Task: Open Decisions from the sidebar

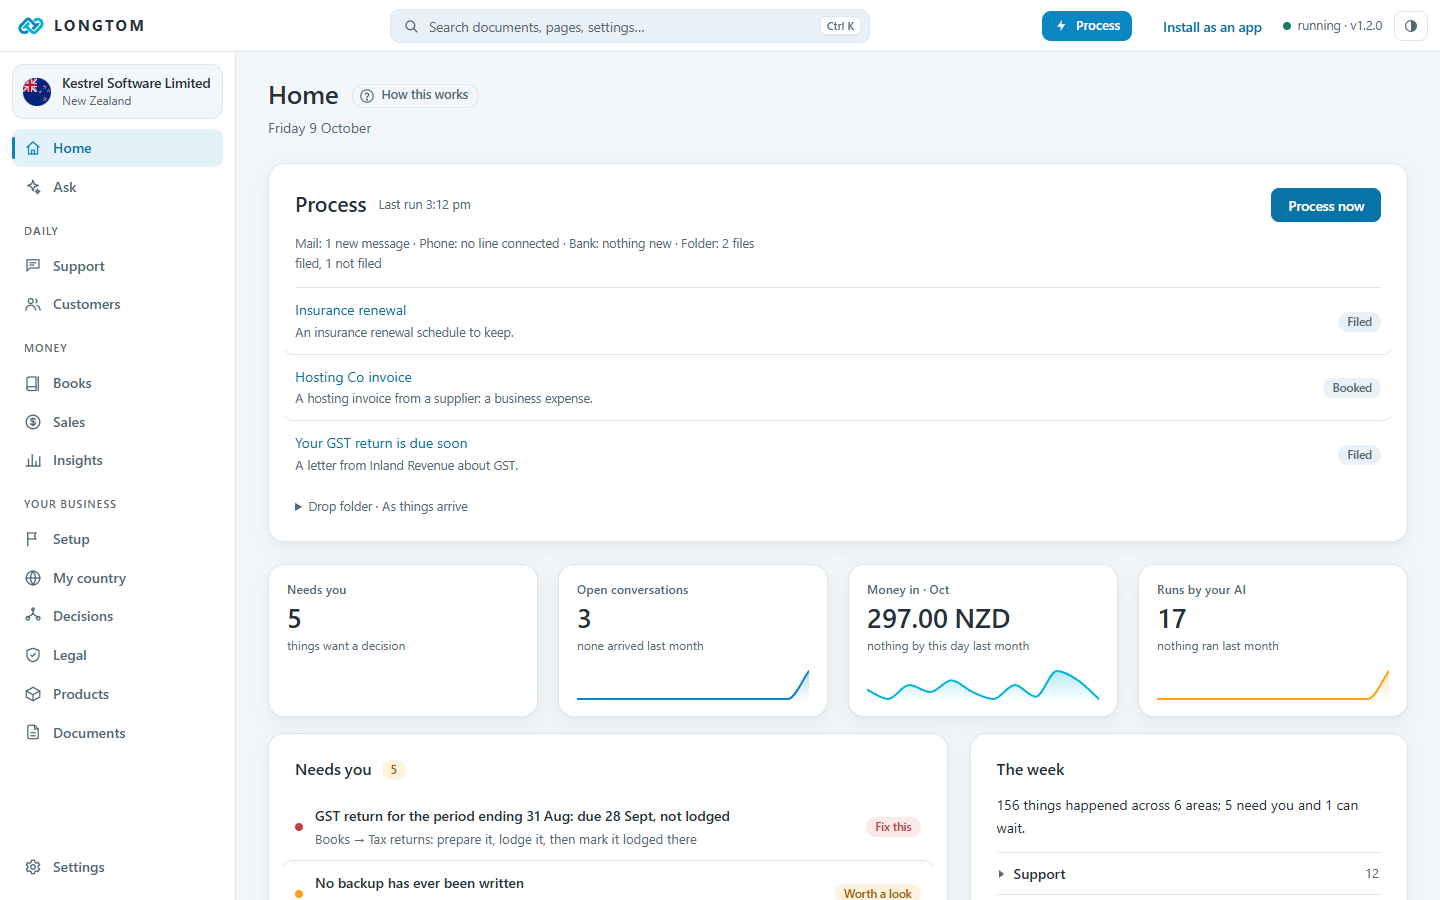Action: pos(117,616)
